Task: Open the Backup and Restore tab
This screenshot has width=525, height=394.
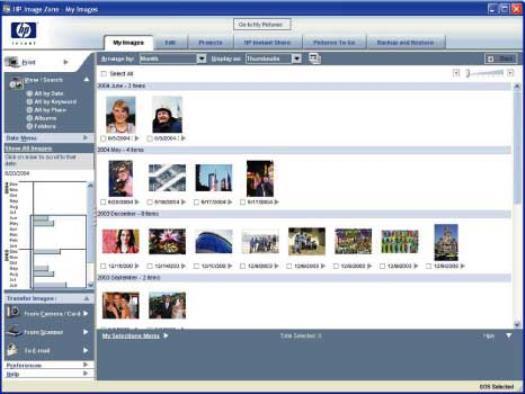Action: (405, 43)
